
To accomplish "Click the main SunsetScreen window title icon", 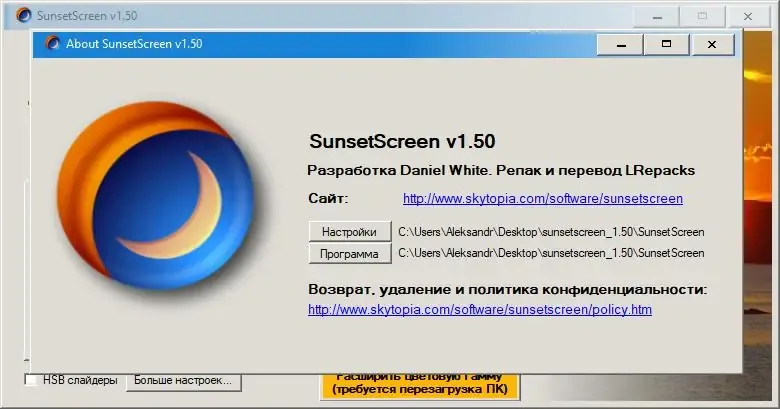I will (x=23, y=15).
